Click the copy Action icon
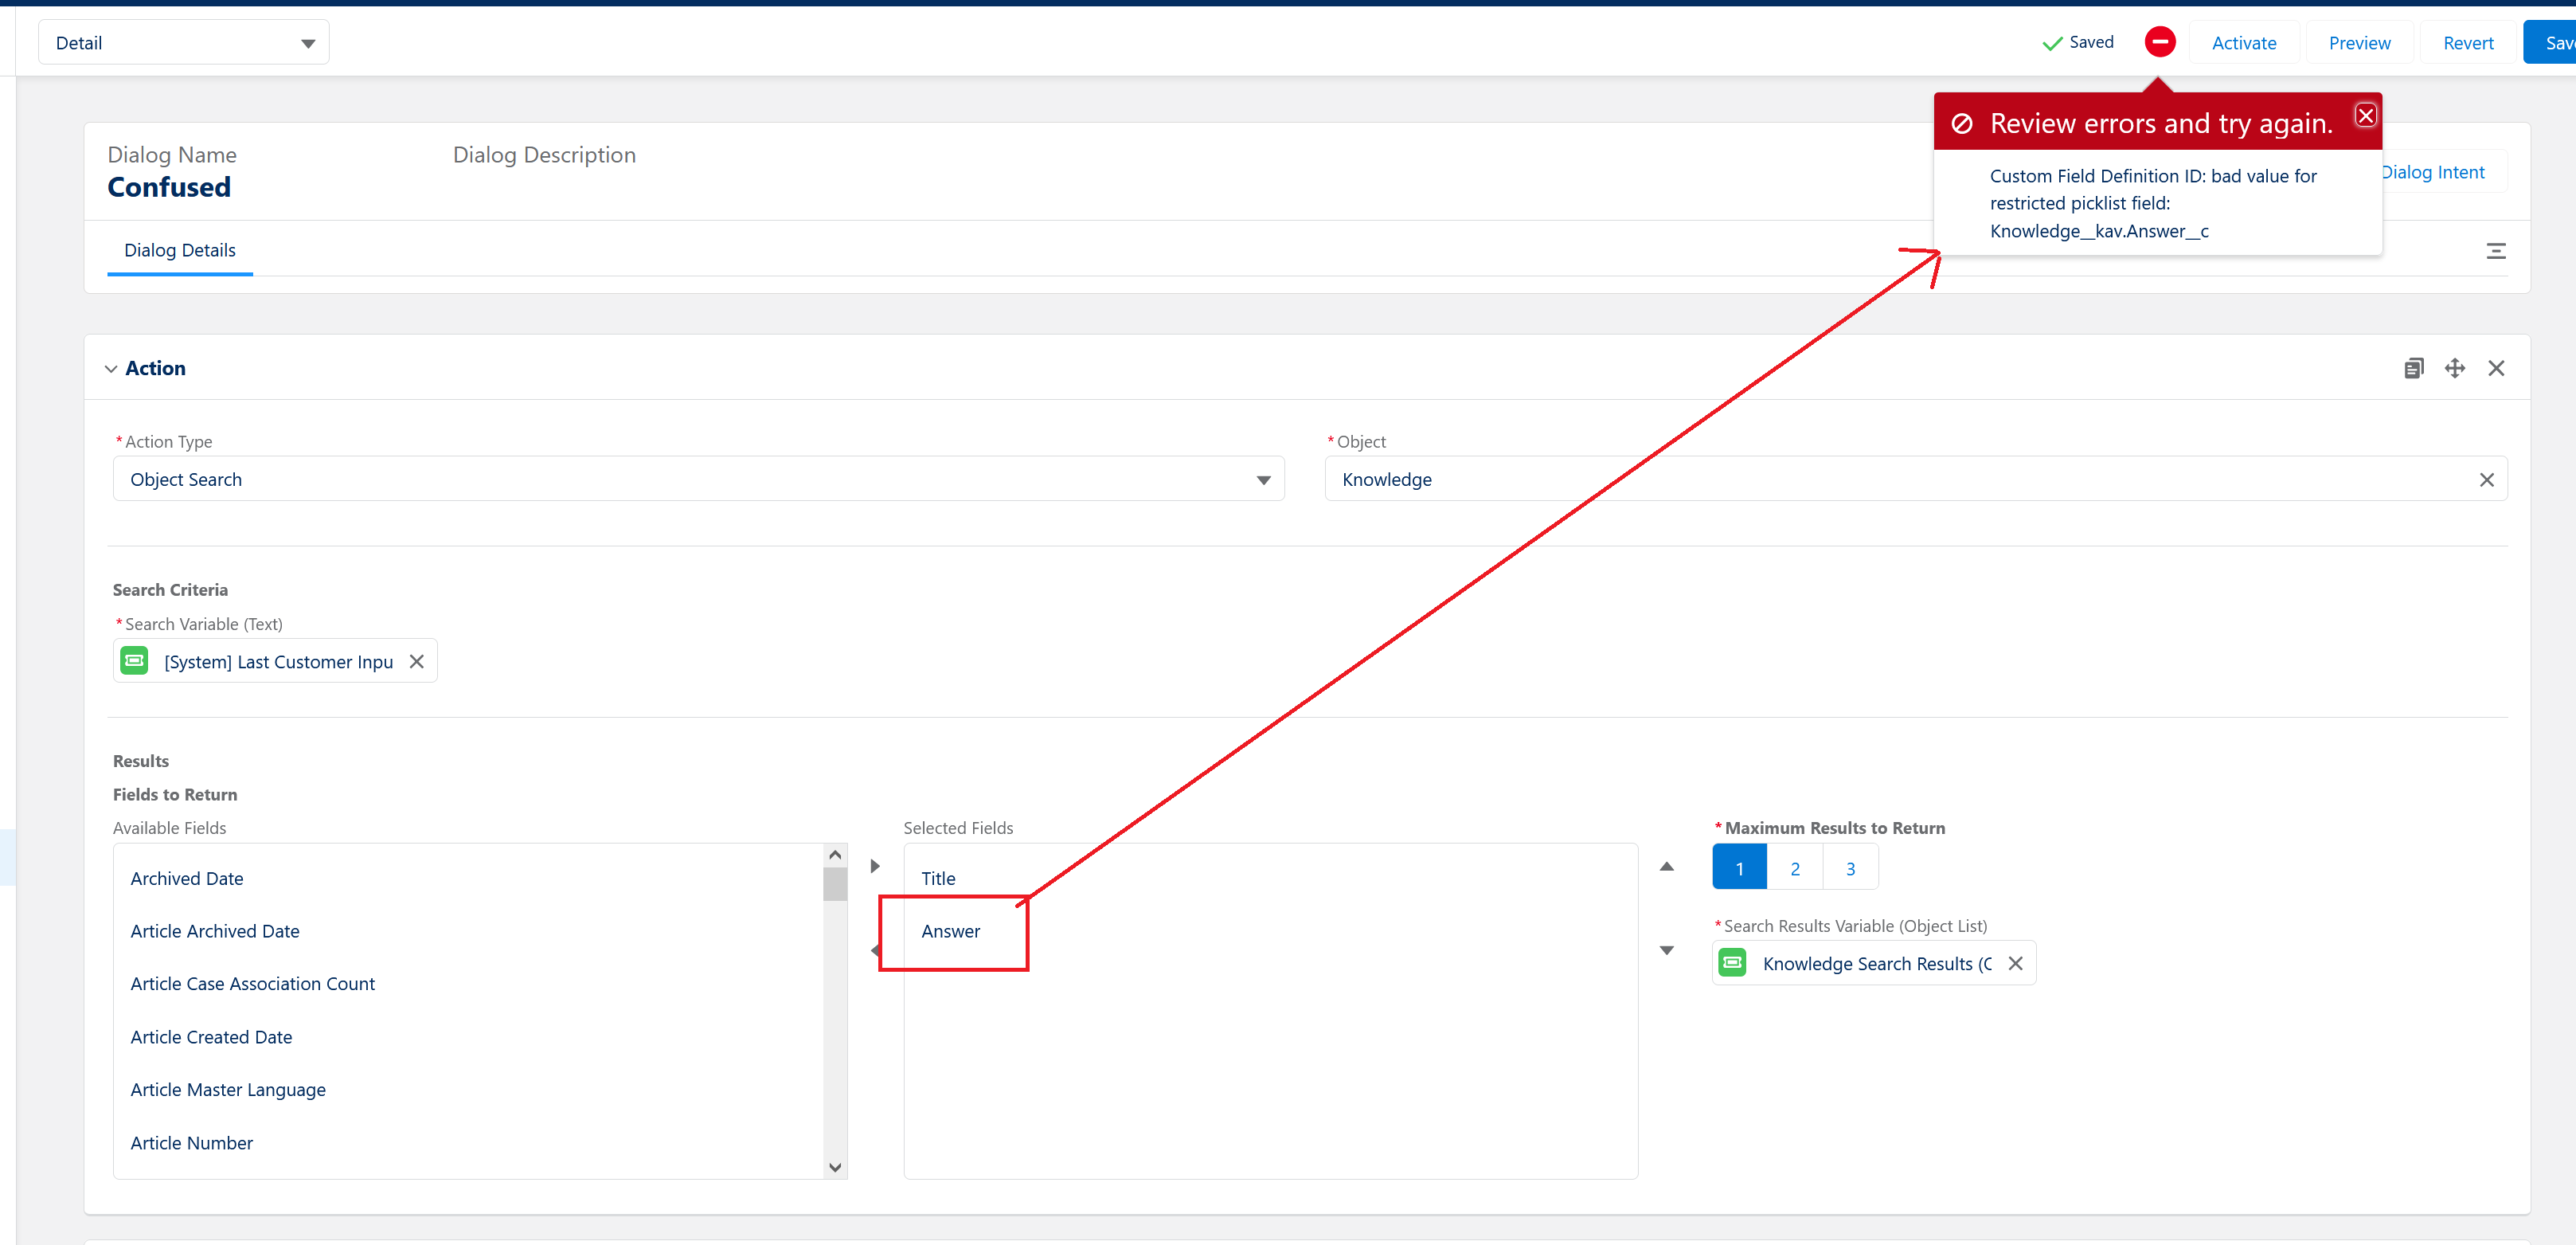The height and width of the screenshot is (1245, 2576). 2413,368
